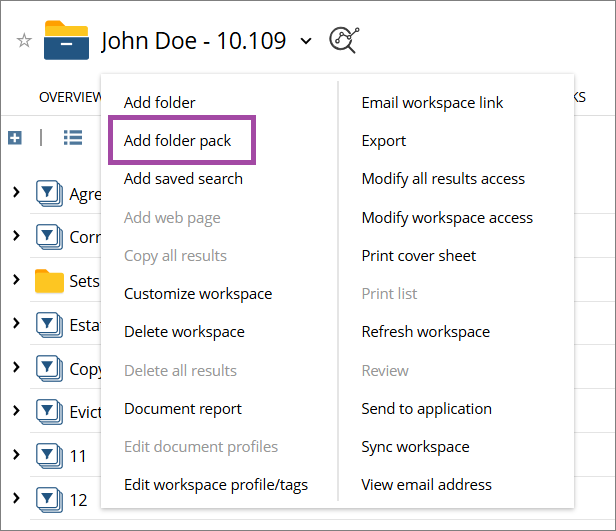
Task: Click the saved search icon for Copy row
Action: point(50,368)
